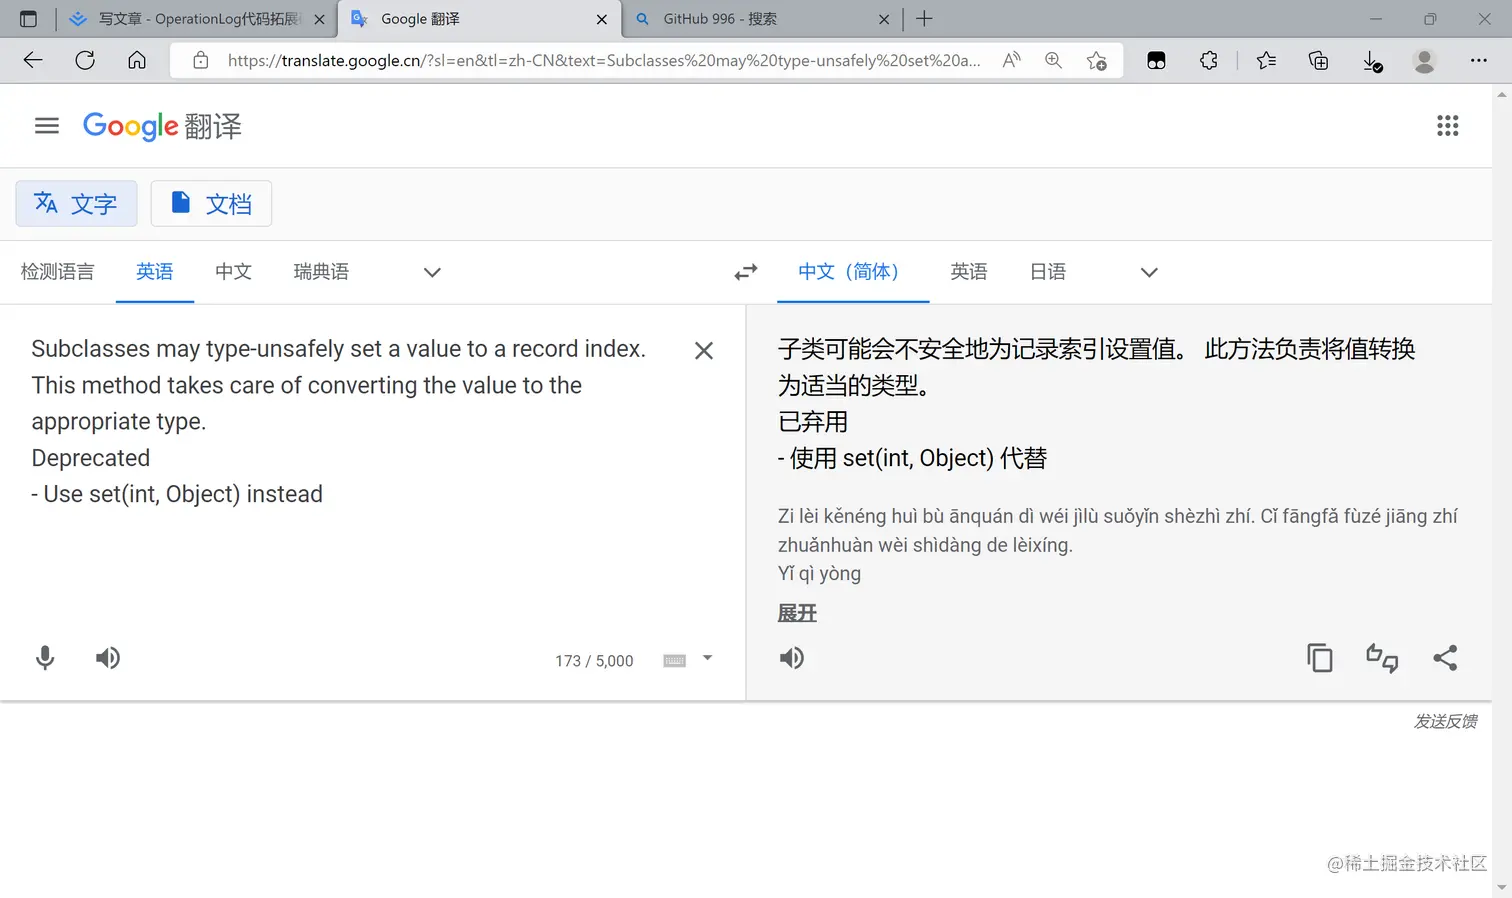Screen dimensions: 1512x898
Task: Choose 日语 as target language
Action: [x=1048, y=272]
